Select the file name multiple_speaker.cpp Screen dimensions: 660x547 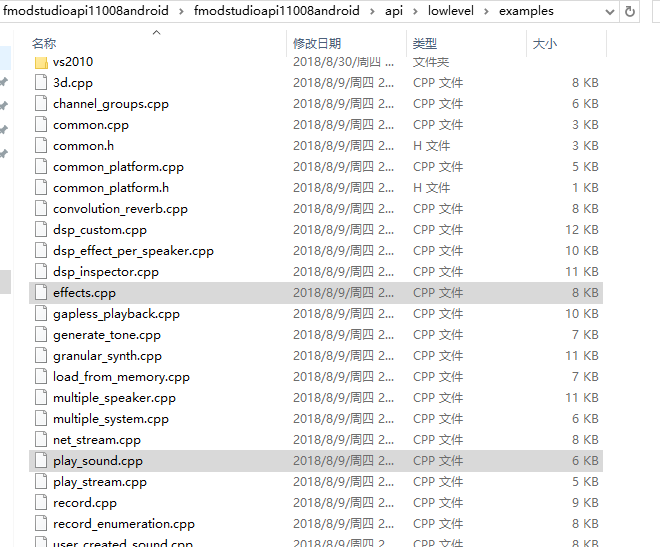click(114, 398)
